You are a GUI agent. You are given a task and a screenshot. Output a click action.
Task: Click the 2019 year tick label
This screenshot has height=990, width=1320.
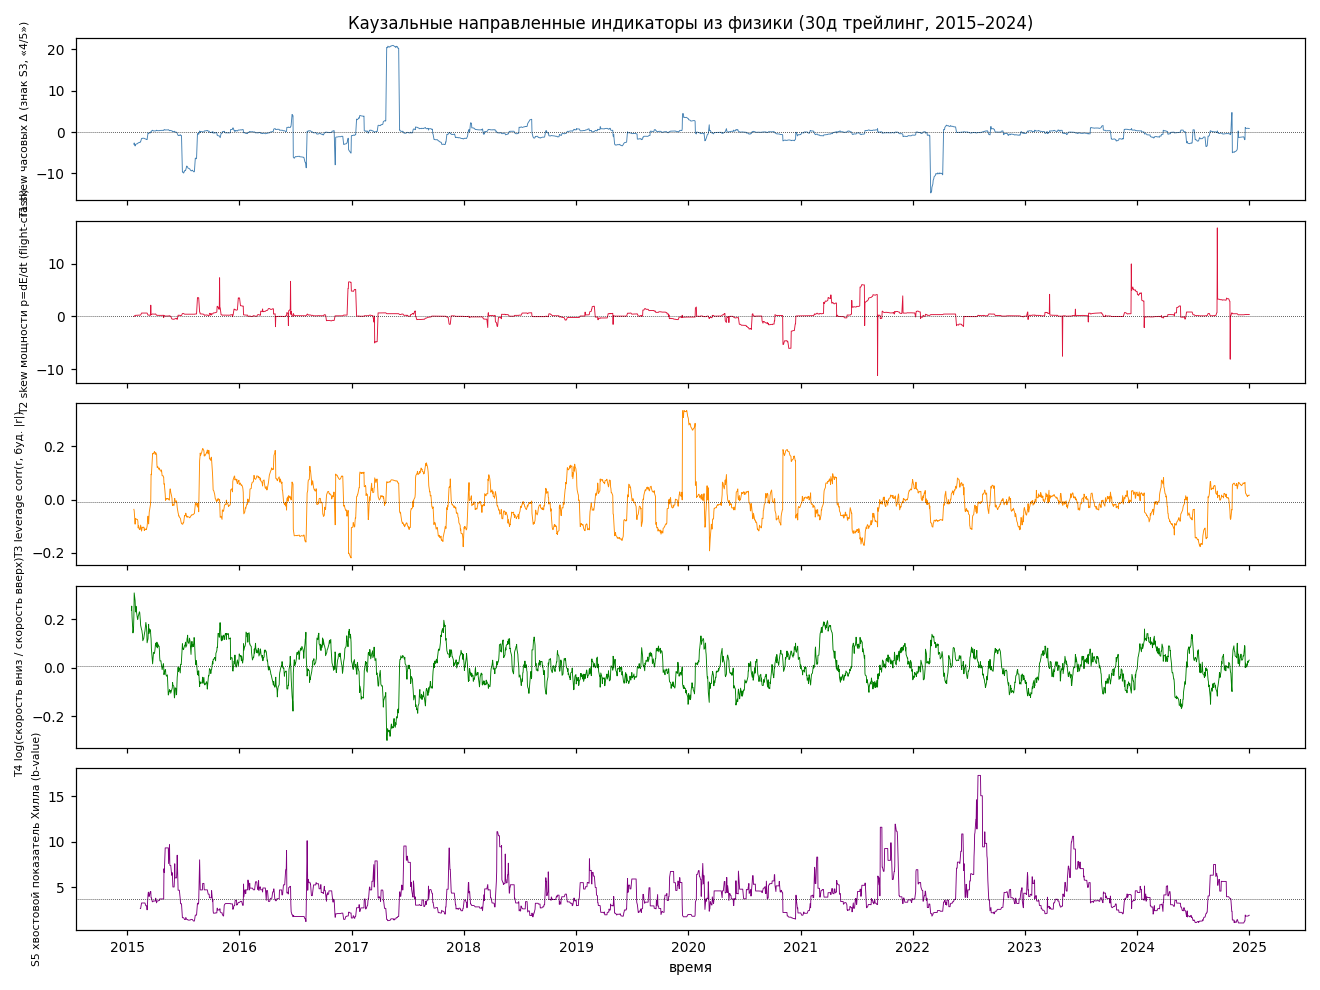[x=576, y=946]
